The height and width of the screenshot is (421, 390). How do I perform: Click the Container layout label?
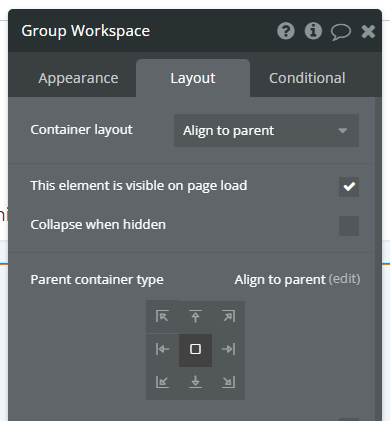(82, 130)
